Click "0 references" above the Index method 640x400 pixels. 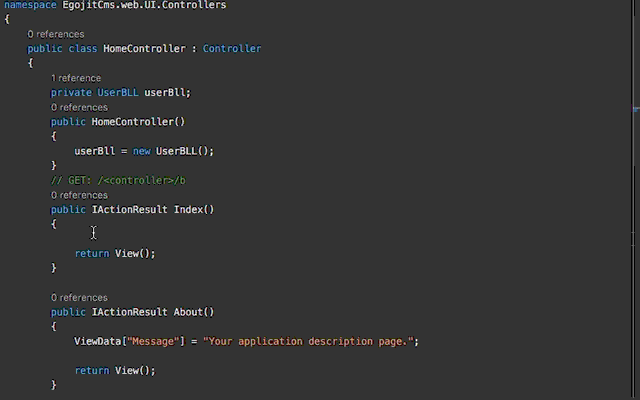pos(79,195)
